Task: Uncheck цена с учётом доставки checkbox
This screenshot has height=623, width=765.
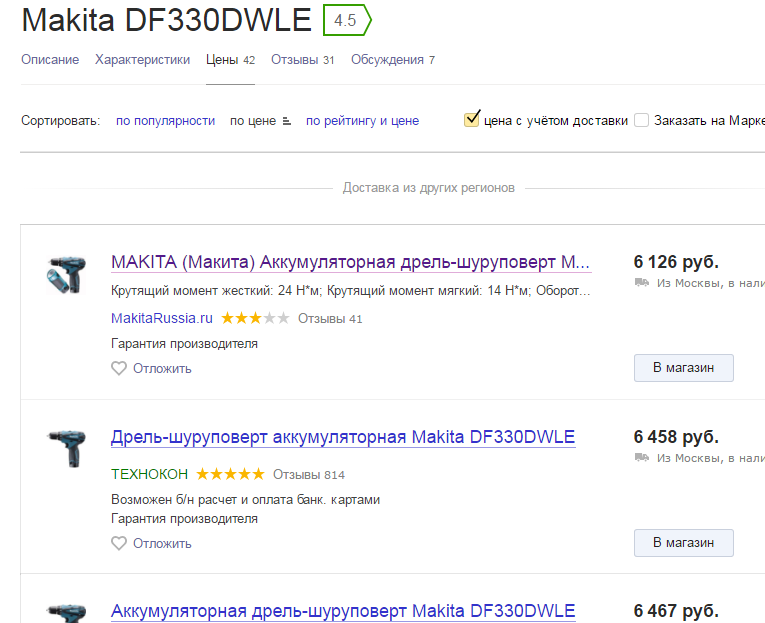Action: (x=471, y=120)
